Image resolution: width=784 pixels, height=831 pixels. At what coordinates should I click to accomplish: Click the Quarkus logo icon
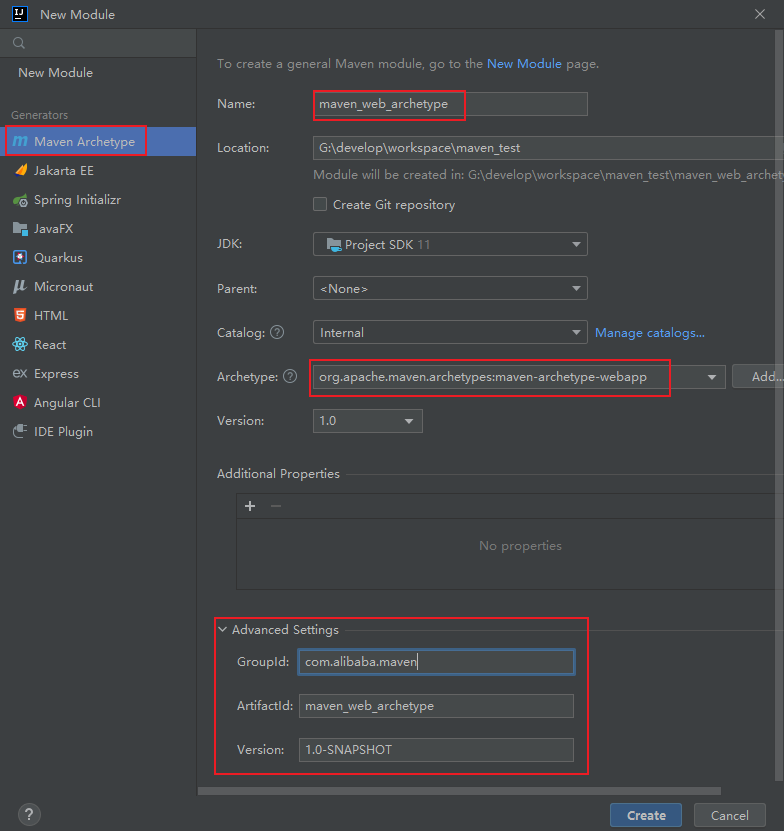coord(20,258)
